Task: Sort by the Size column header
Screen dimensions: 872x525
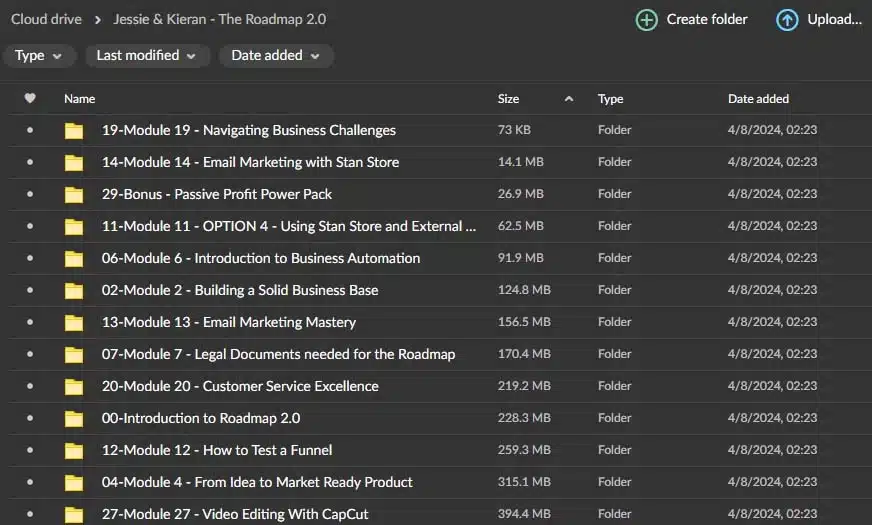Action: click(508, 99)
